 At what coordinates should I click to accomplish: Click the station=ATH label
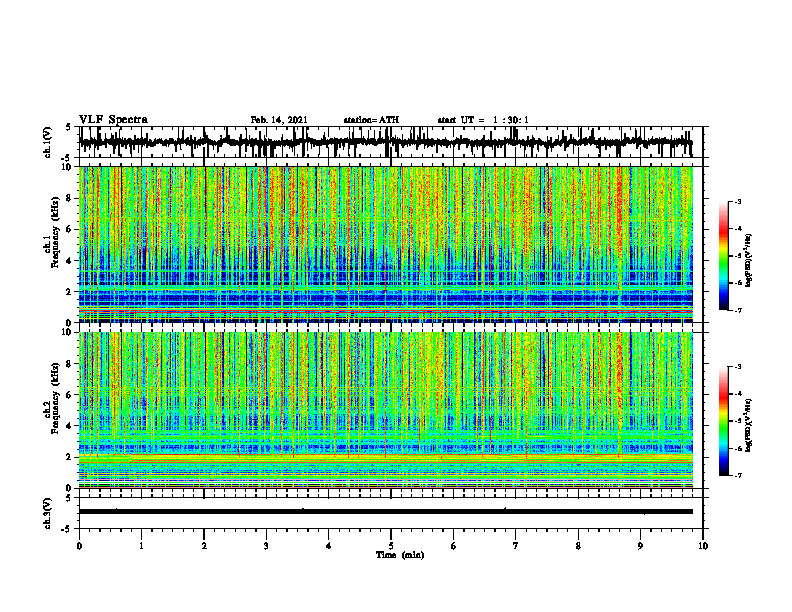pos(371,120)
